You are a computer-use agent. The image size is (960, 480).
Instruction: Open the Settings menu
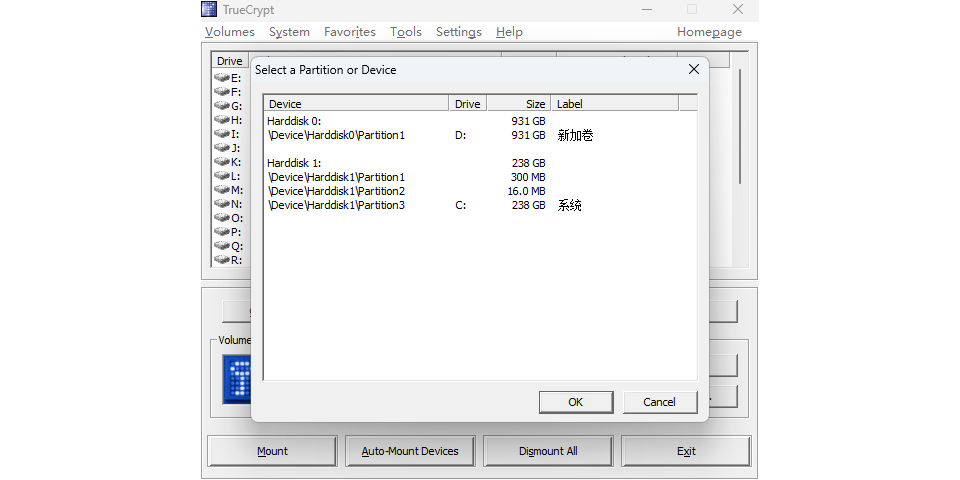coord(459,32)
